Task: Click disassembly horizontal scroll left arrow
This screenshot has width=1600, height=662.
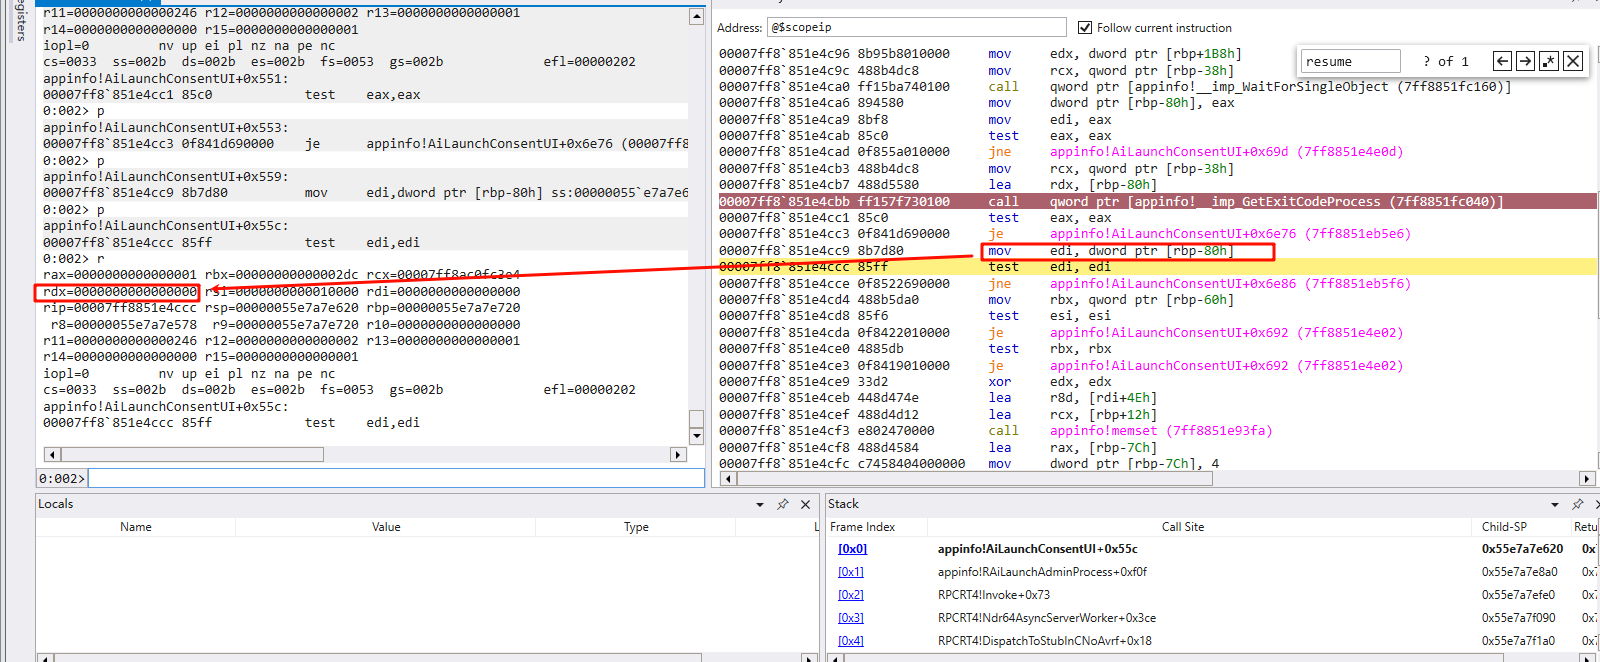Action: [x=727, y=479]
